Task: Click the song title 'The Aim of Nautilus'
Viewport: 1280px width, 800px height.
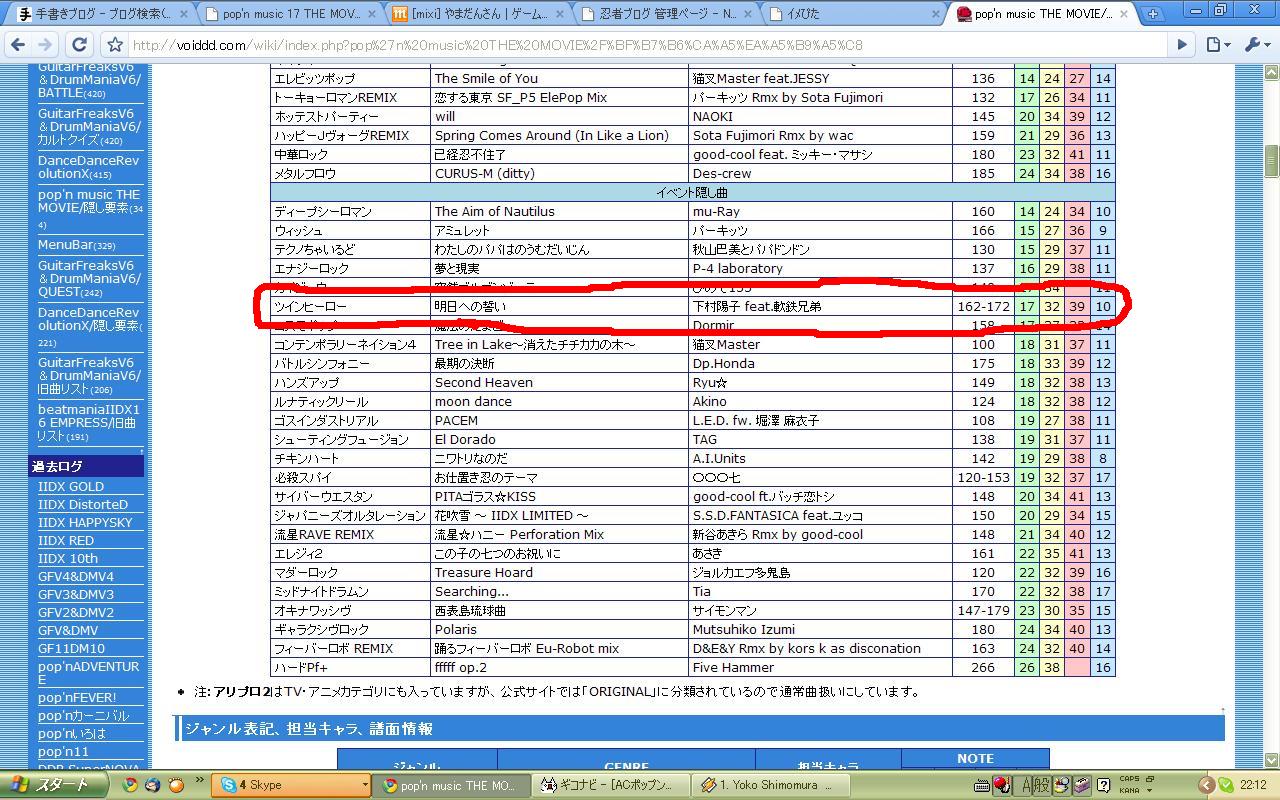Action: 494,211
